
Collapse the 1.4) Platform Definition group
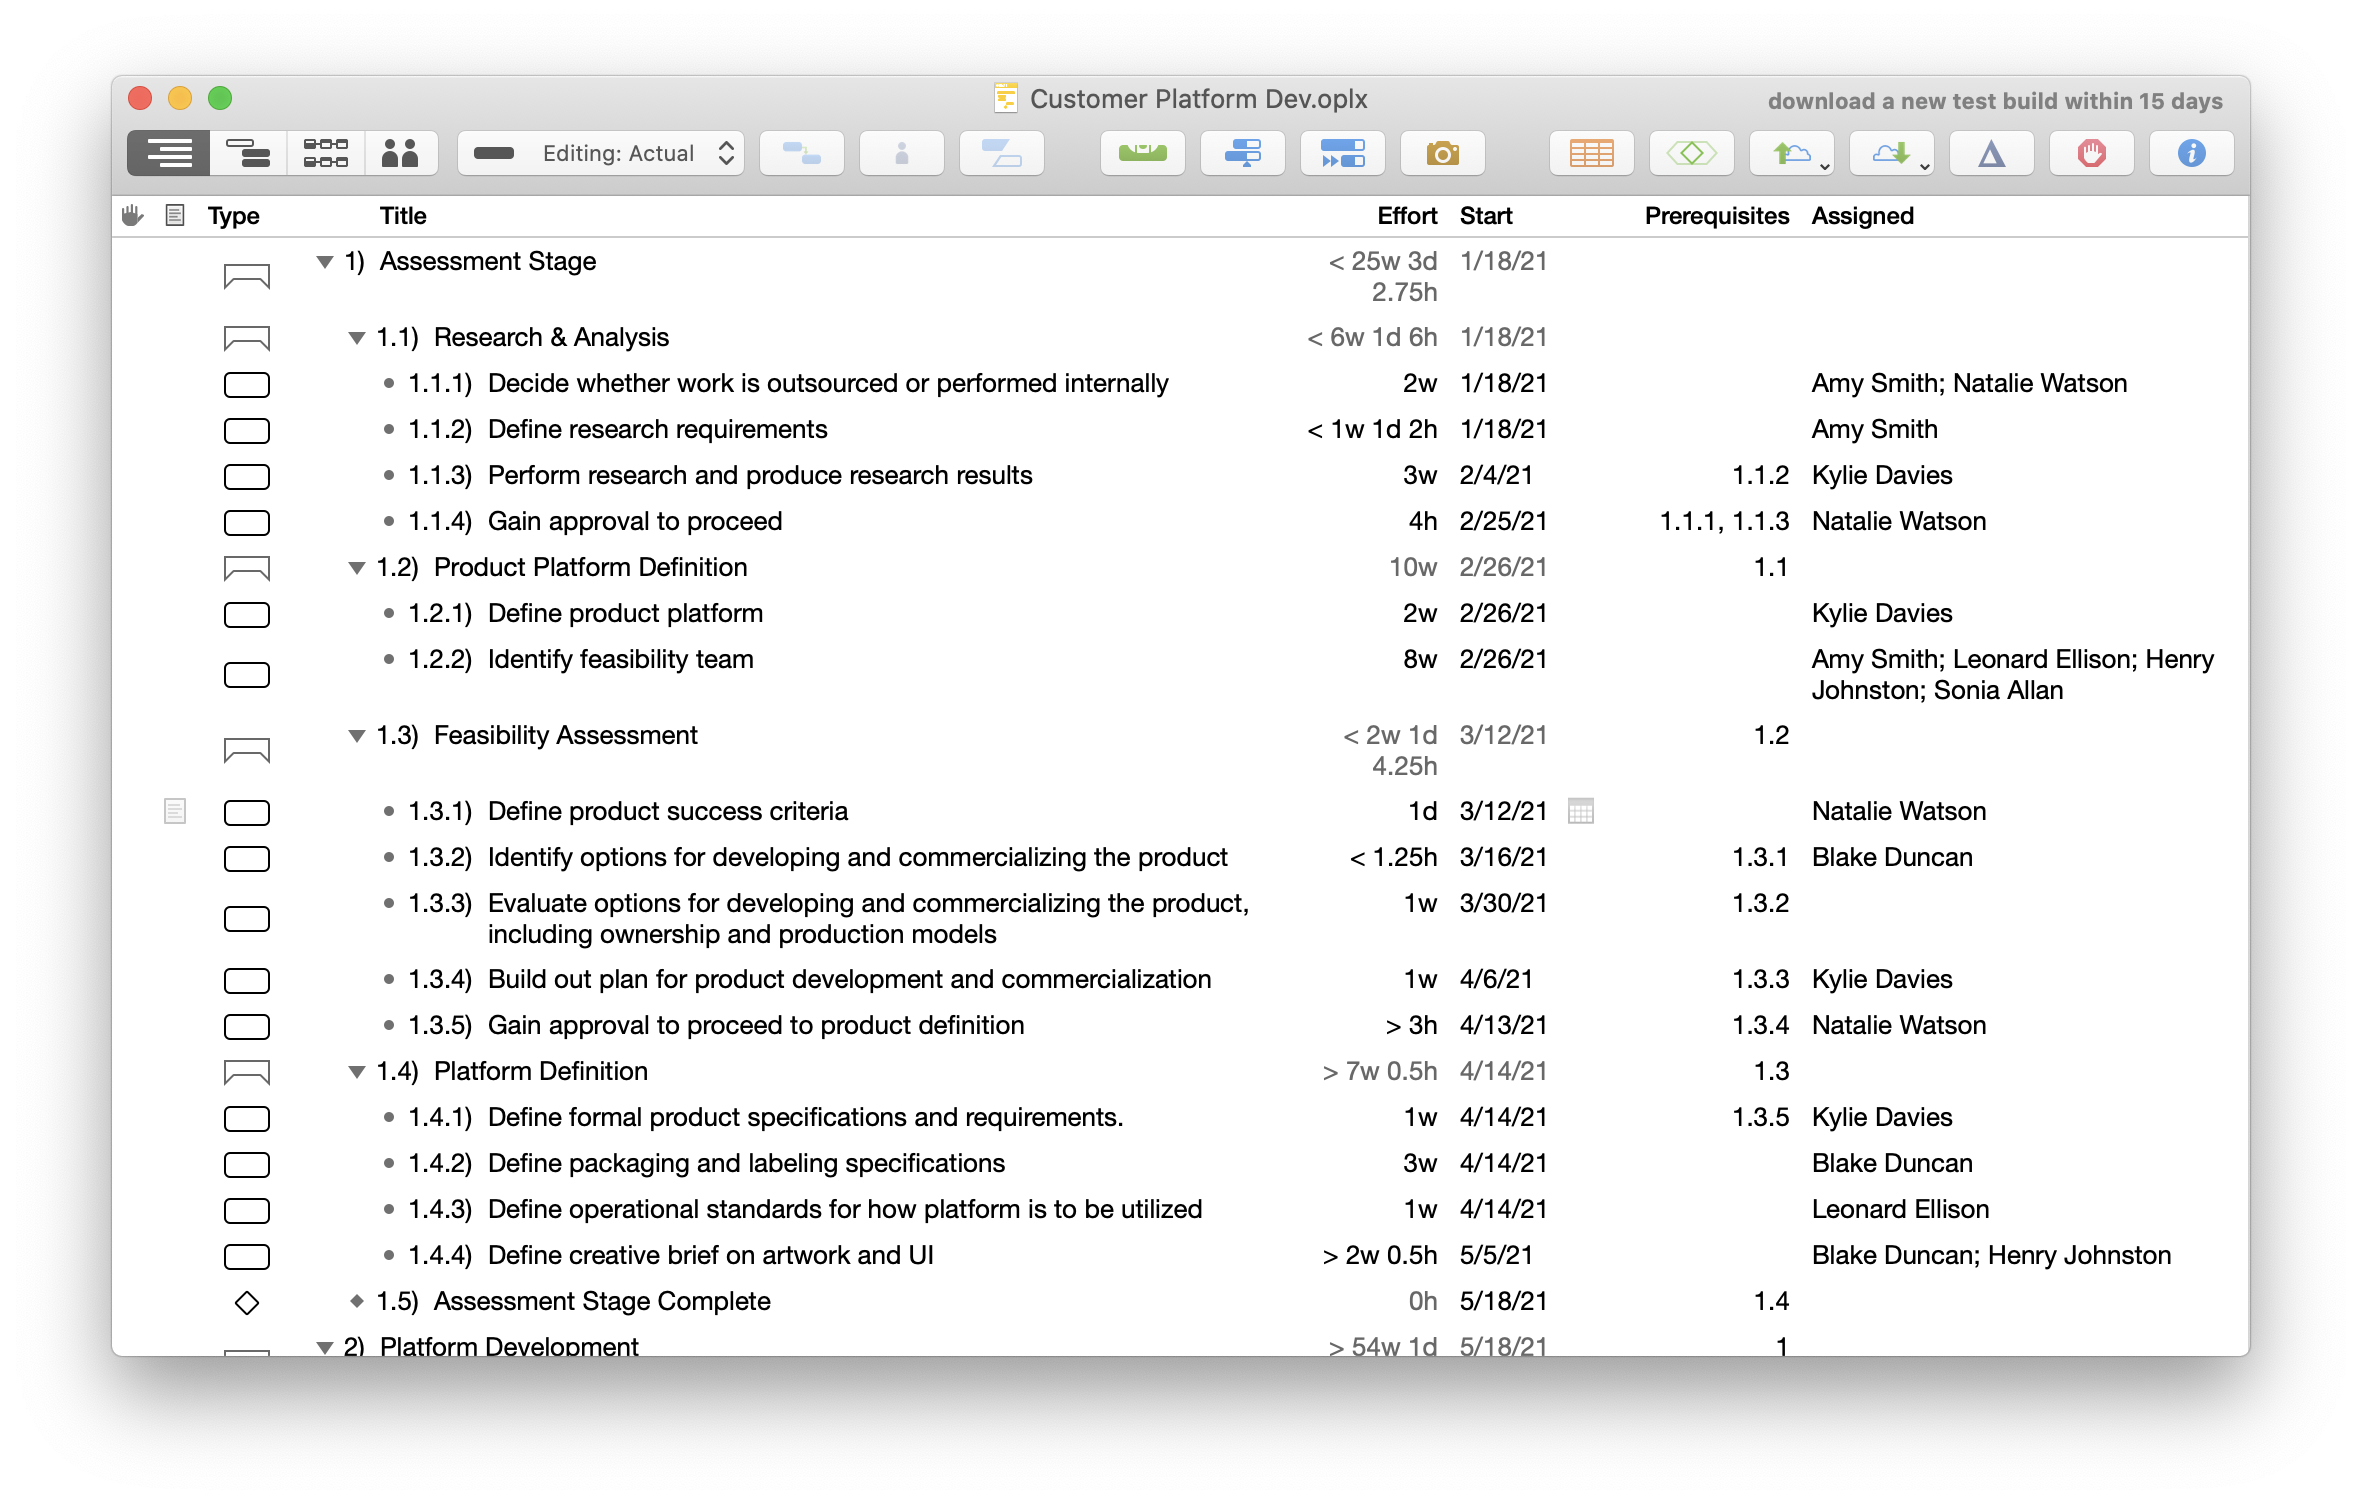coord(357,1072)
